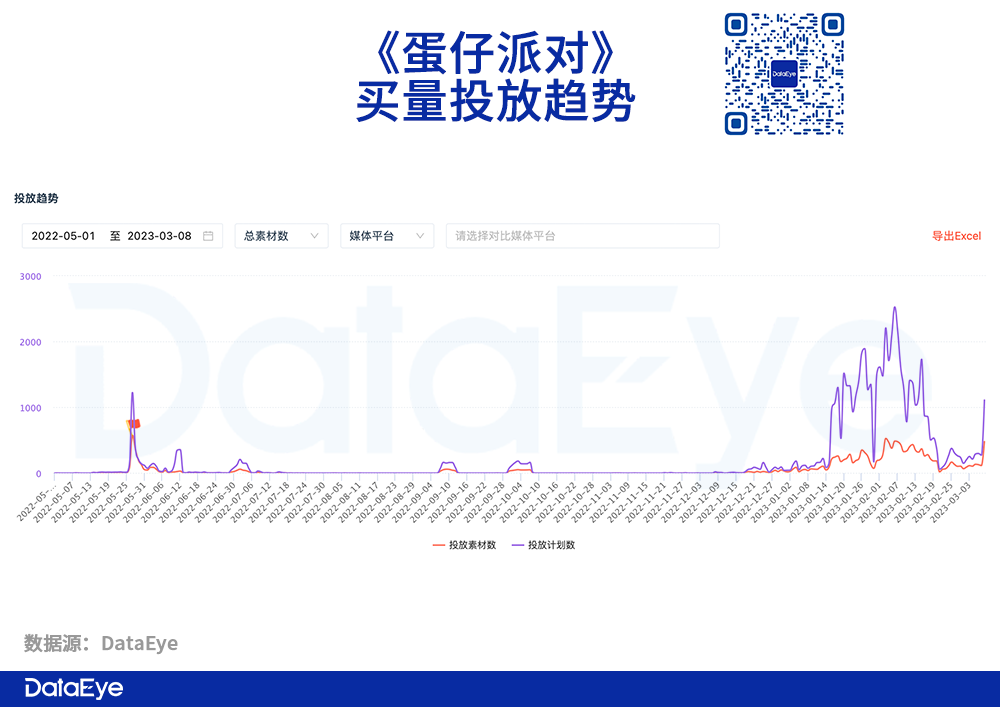
Task: Click the 数据源：DataEye source text
Action: [x=101, y=643]
